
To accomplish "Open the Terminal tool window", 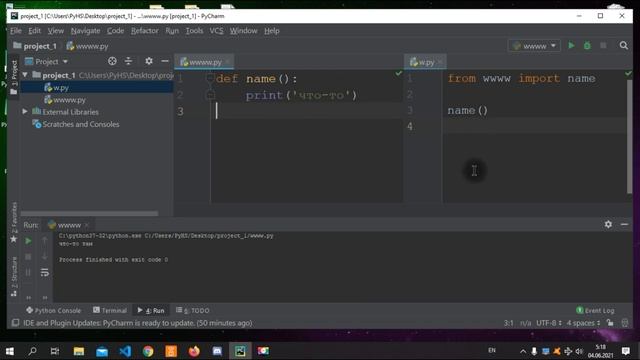I will (x=110, y=310).
